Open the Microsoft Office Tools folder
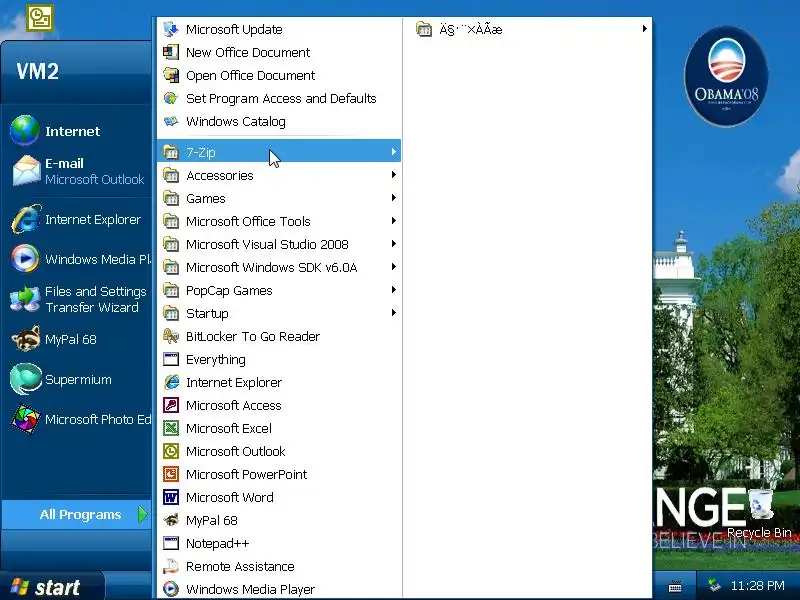This screenshot has height=600, width=800. pyautogui.click(x=279, y=221)
